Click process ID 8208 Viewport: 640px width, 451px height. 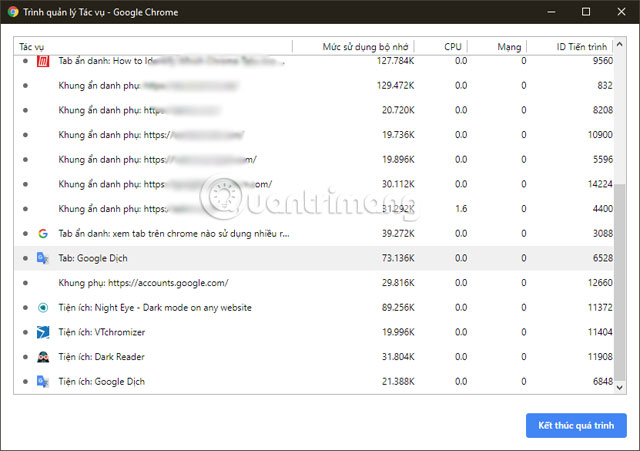click(602, 110)
